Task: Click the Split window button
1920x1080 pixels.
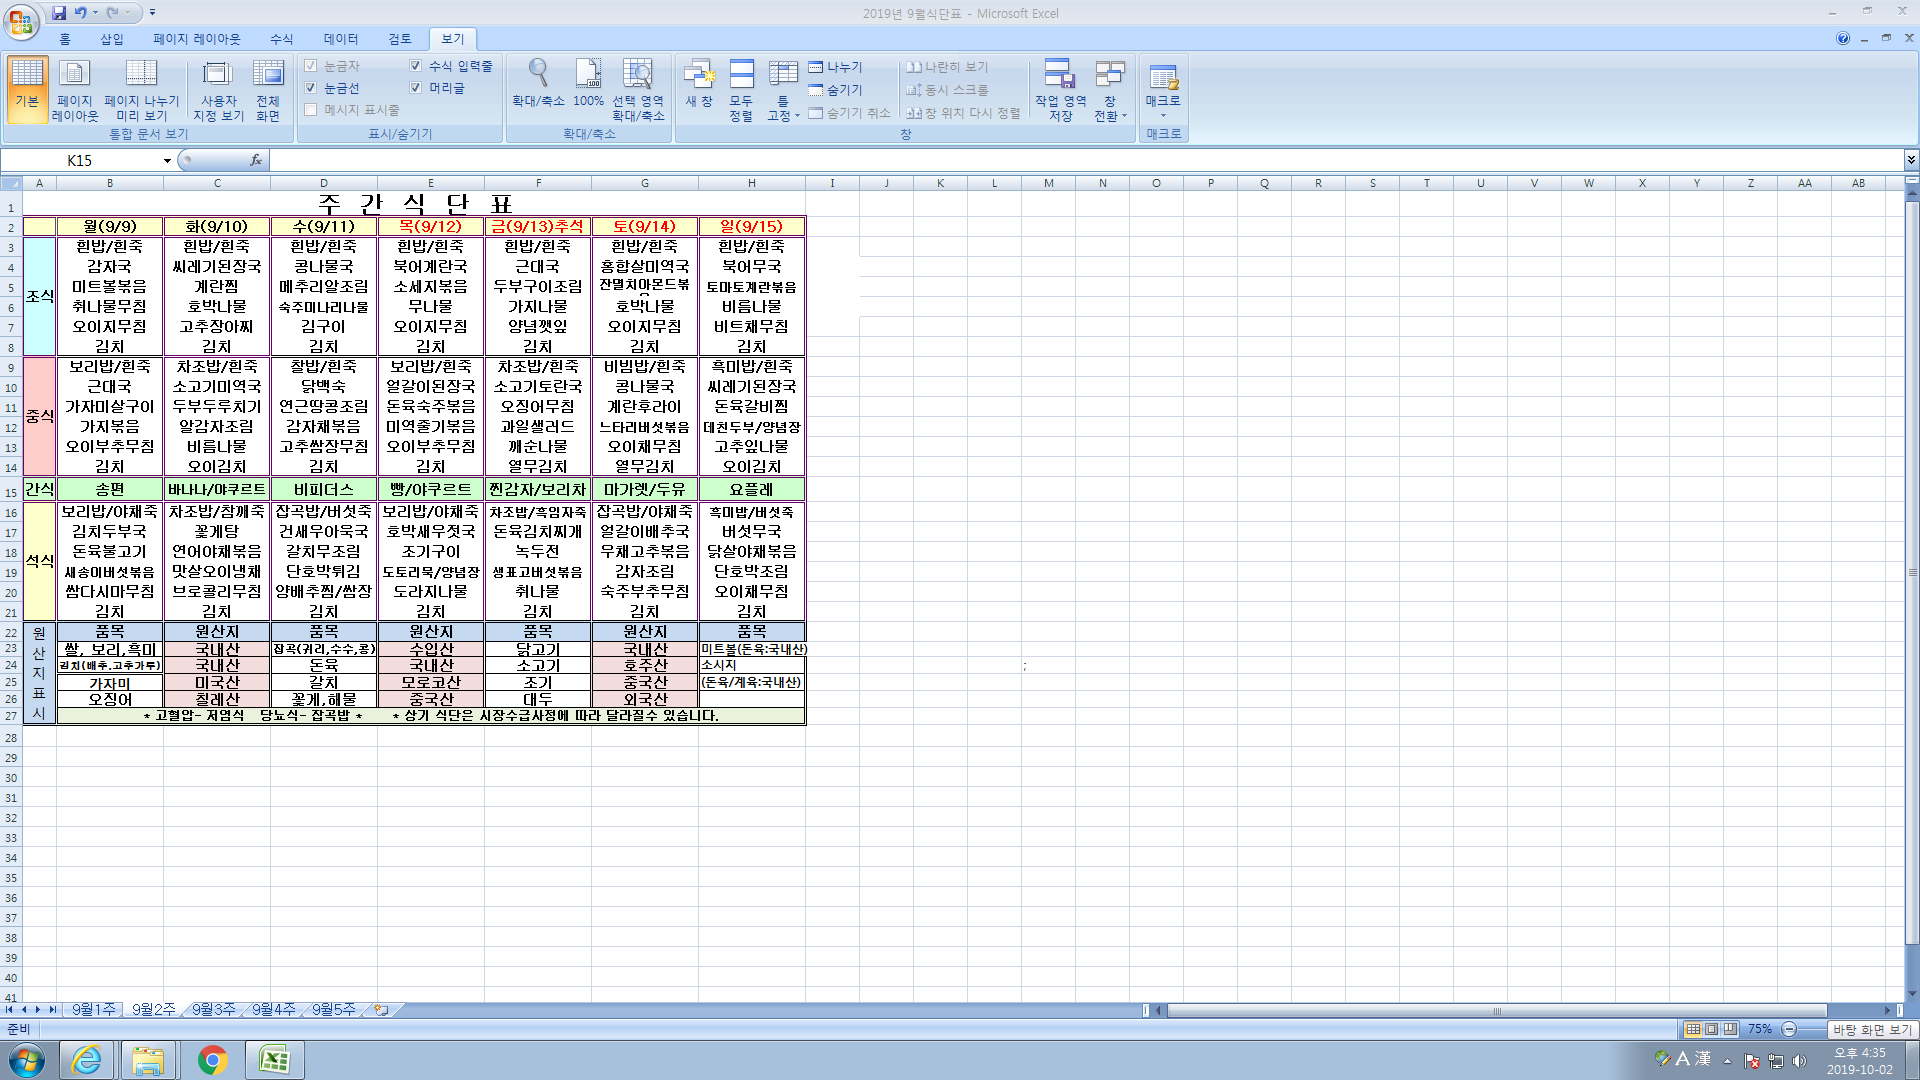Action: (x=835, y=67)
